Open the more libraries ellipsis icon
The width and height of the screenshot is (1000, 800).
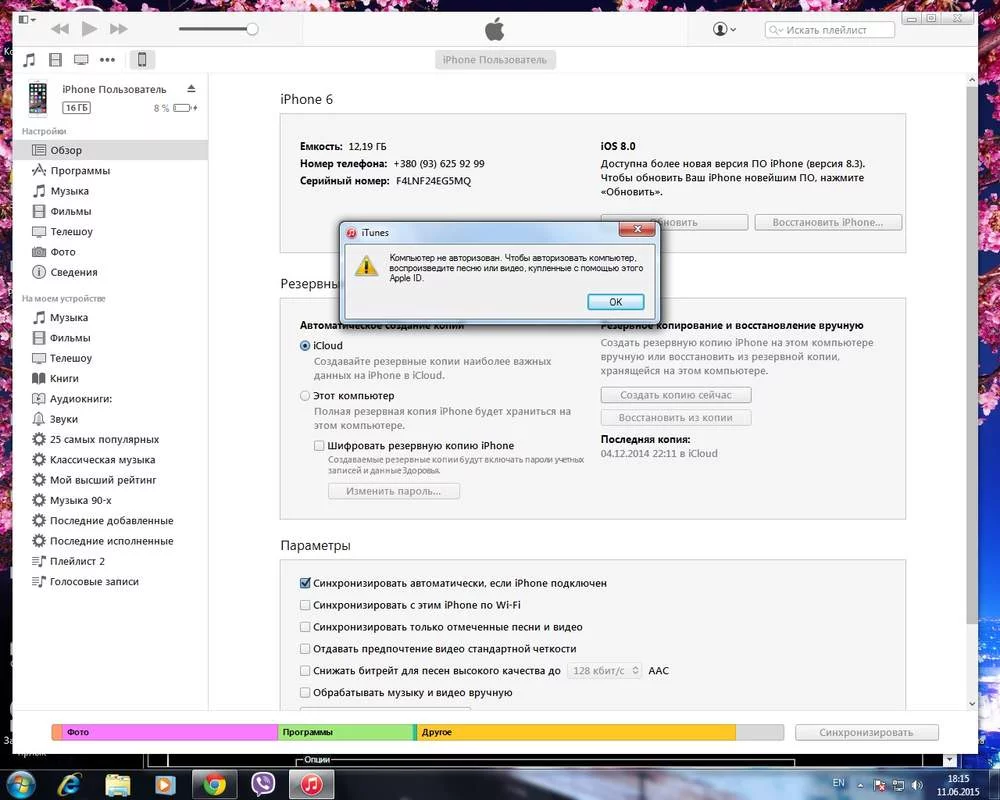pyautogui.click(x=107, y=60)
